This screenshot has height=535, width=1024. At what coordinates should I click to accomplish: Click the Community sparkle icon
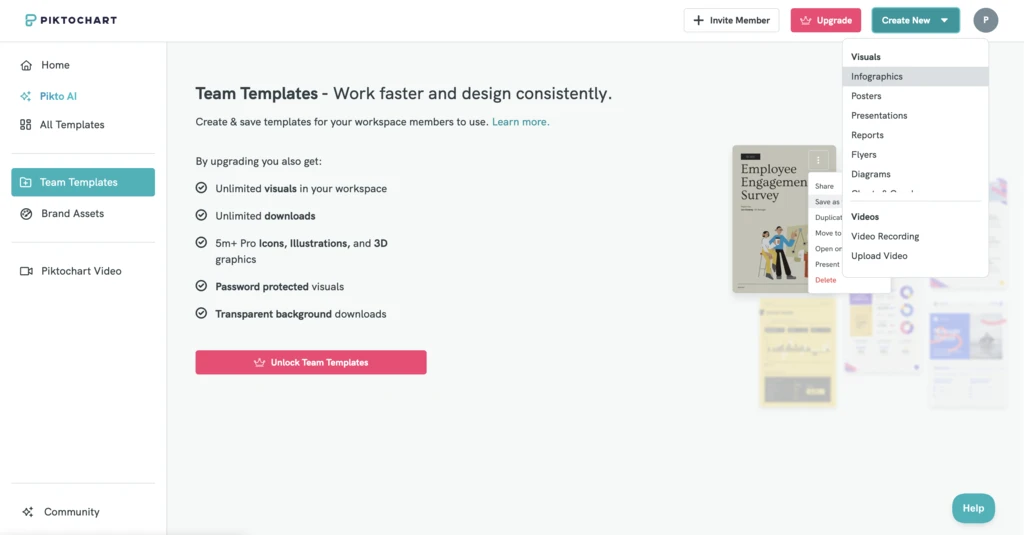27,512
